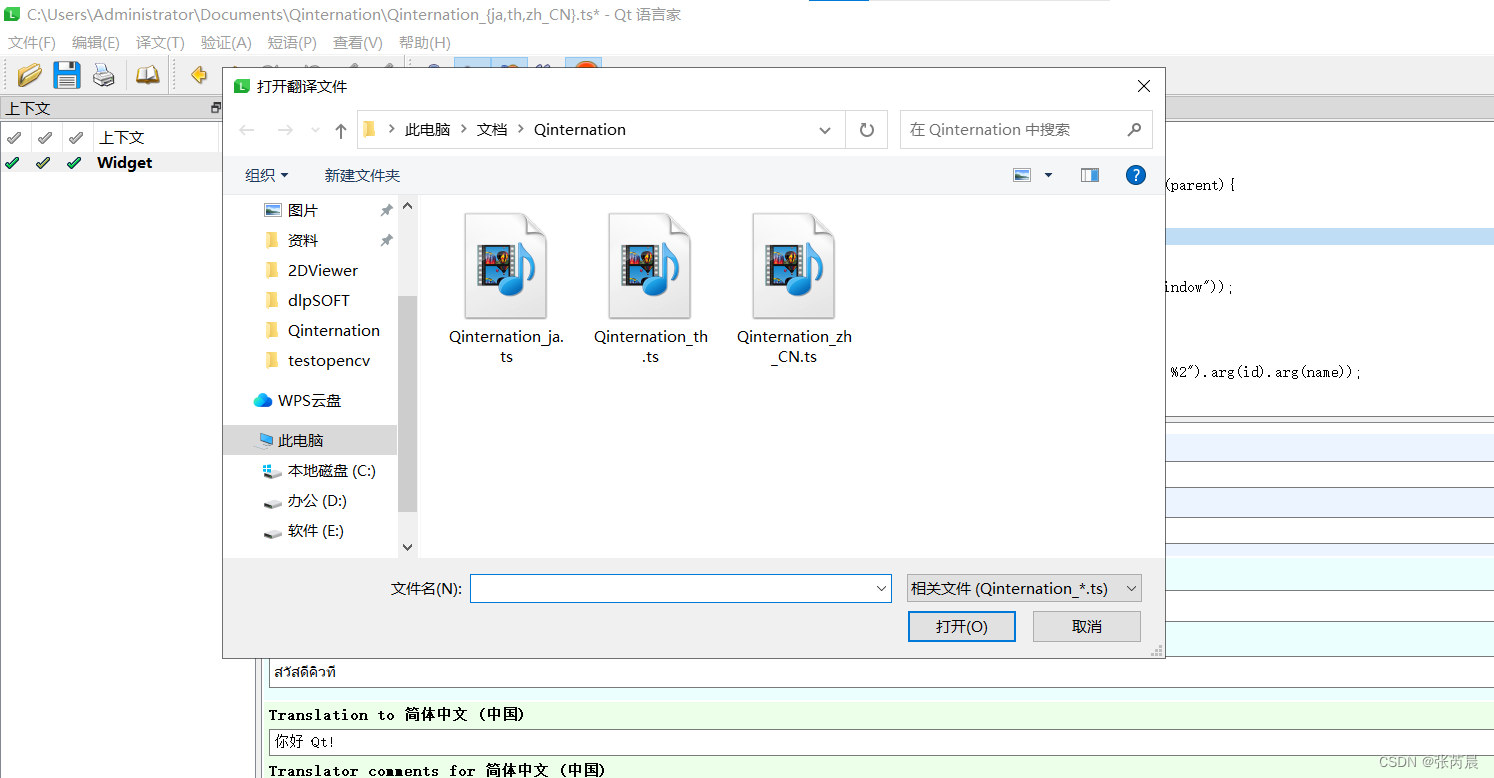Expand breadcrumb chevron after folder icon

(391, 130)
